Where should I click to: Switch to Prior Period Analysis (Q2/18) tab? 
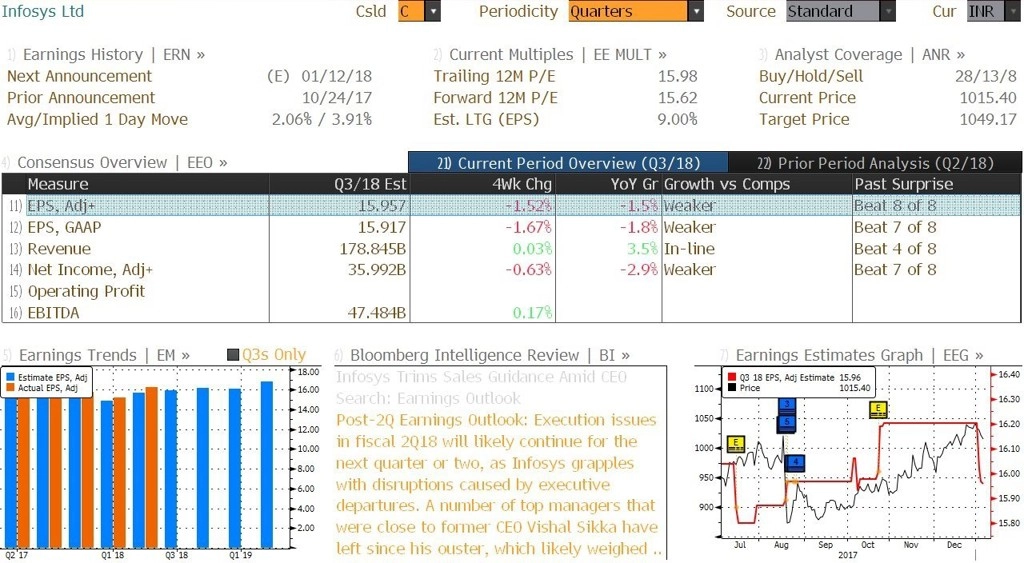[x=875, y=163]
